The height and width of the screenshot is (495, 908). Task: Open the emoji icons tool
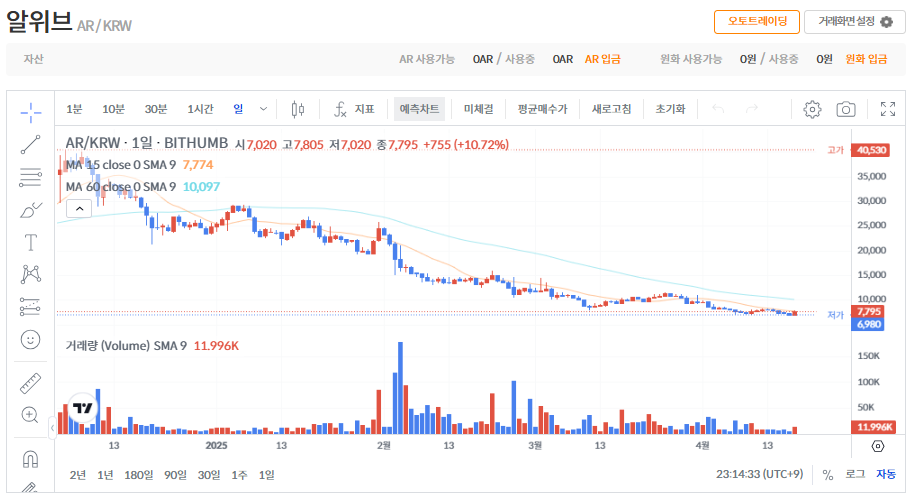pyautogui.click(x=31, y=339)
